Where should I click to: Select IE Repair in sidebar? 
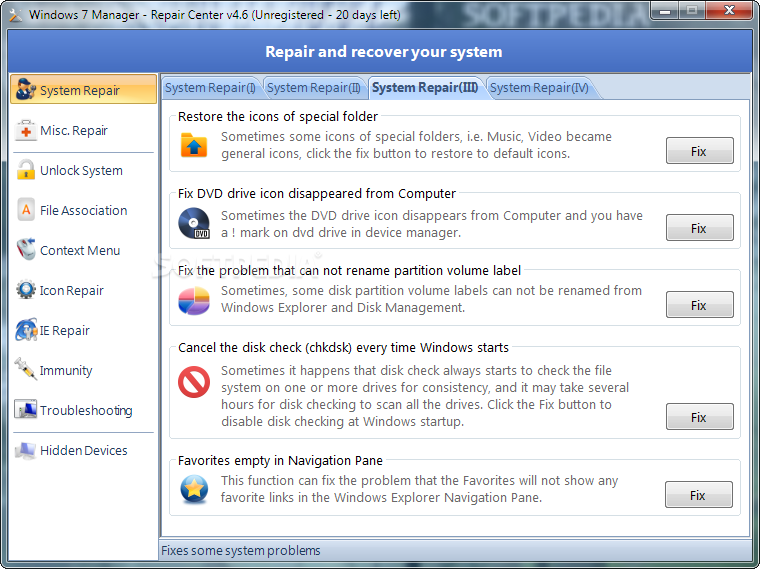coord(83,330)
